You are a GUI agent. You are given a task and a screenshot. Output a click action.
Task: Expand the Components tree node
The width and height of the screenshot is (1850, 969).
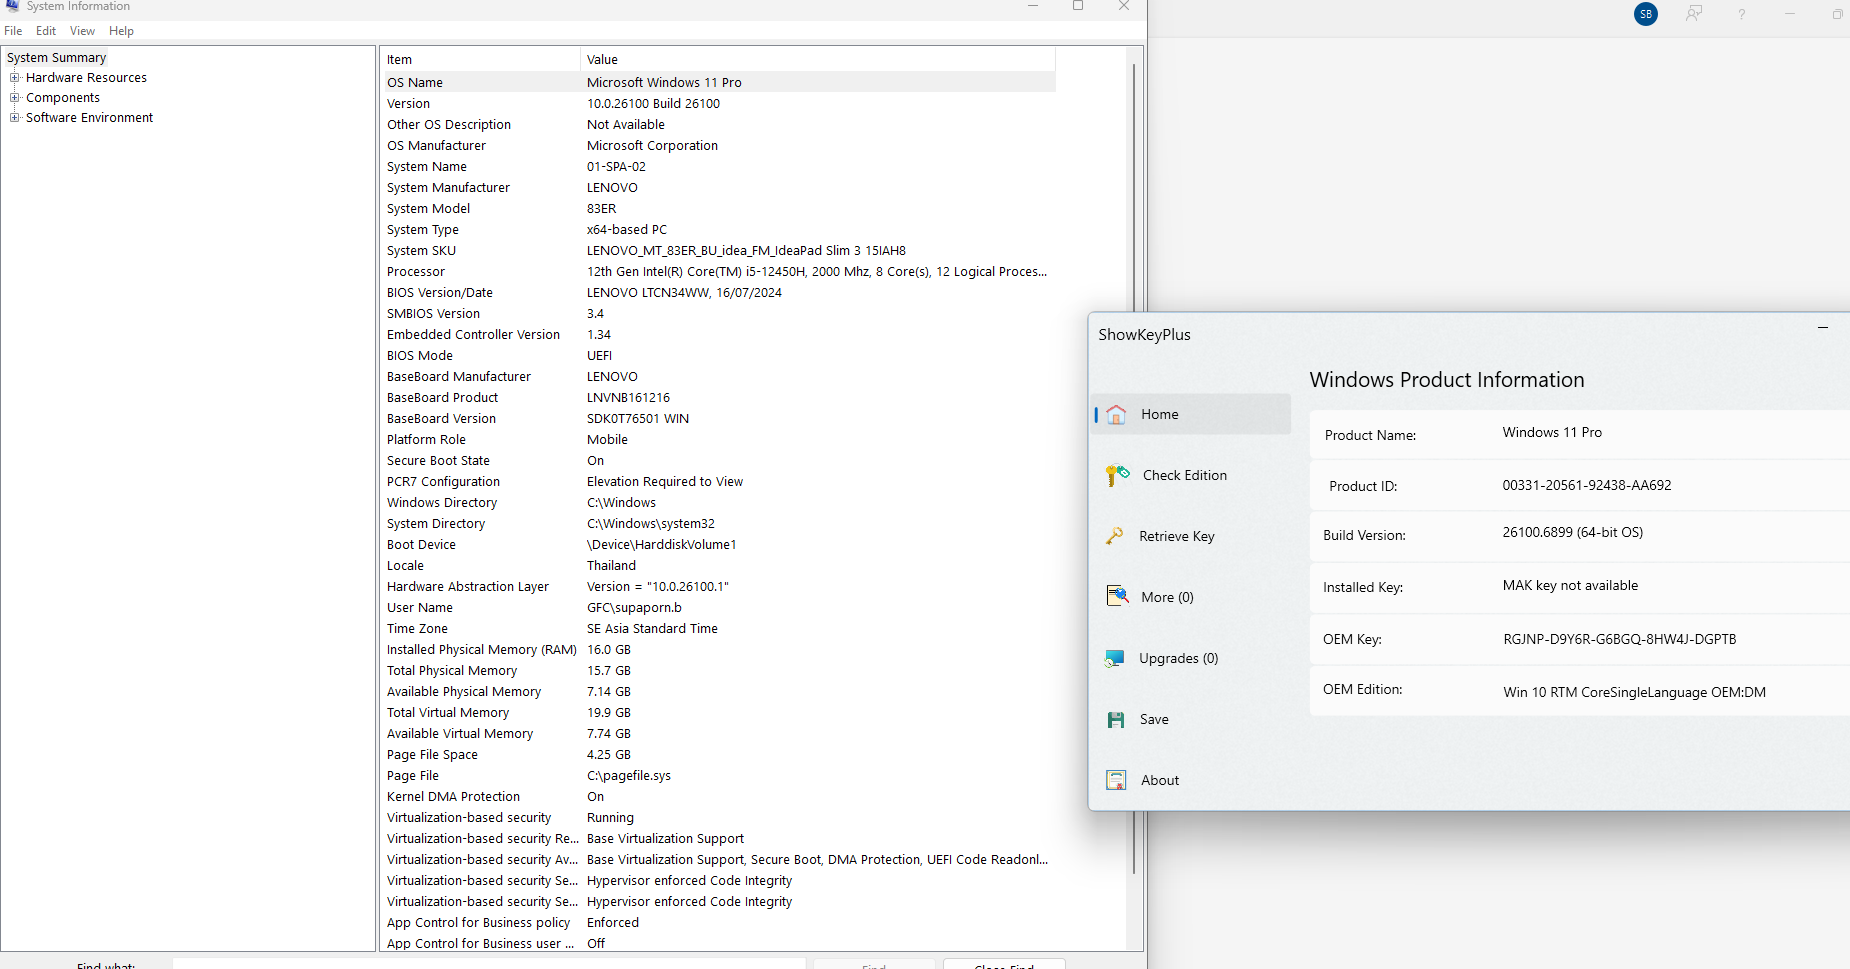click(x=15, y=98)
